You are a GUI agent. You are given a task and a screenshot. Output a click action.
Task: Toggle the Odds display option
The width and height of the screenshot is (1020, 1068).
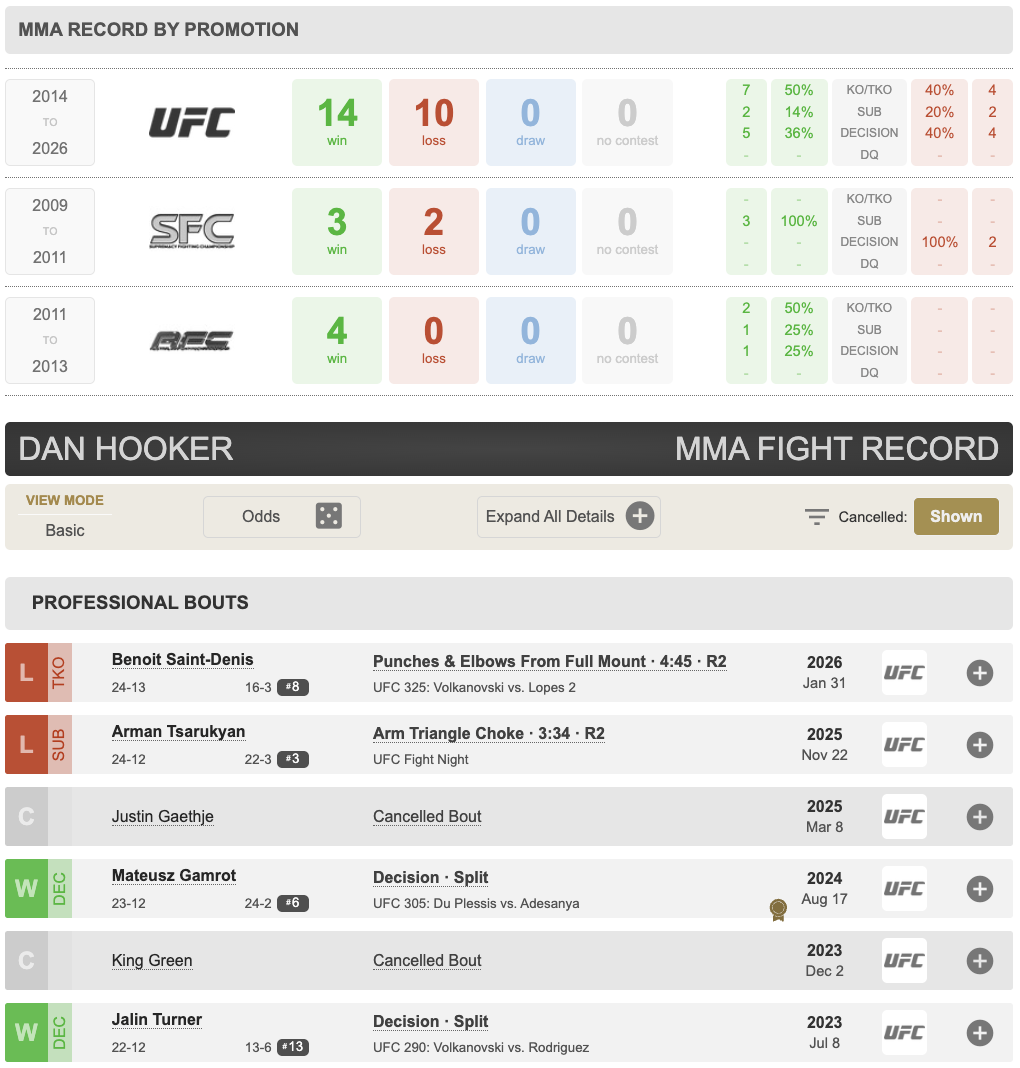[281, 517]
